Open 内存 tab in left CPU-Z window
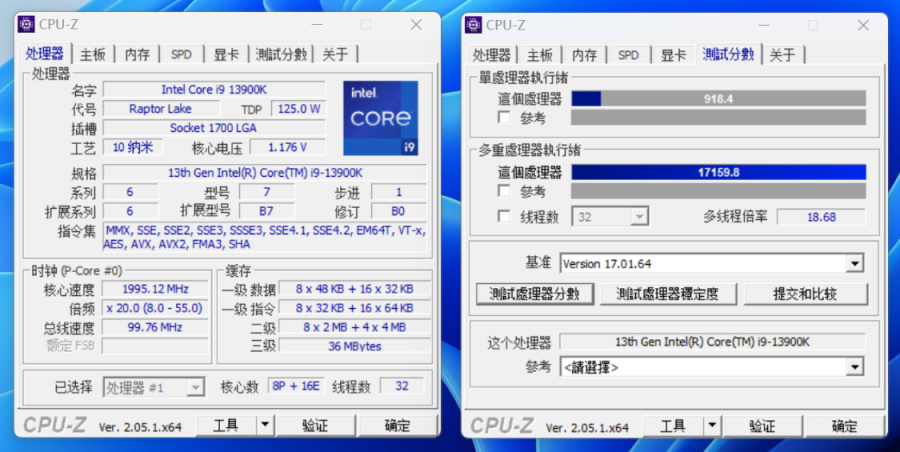Viewport: 900px width, 452px height. [x=137, y=55]
